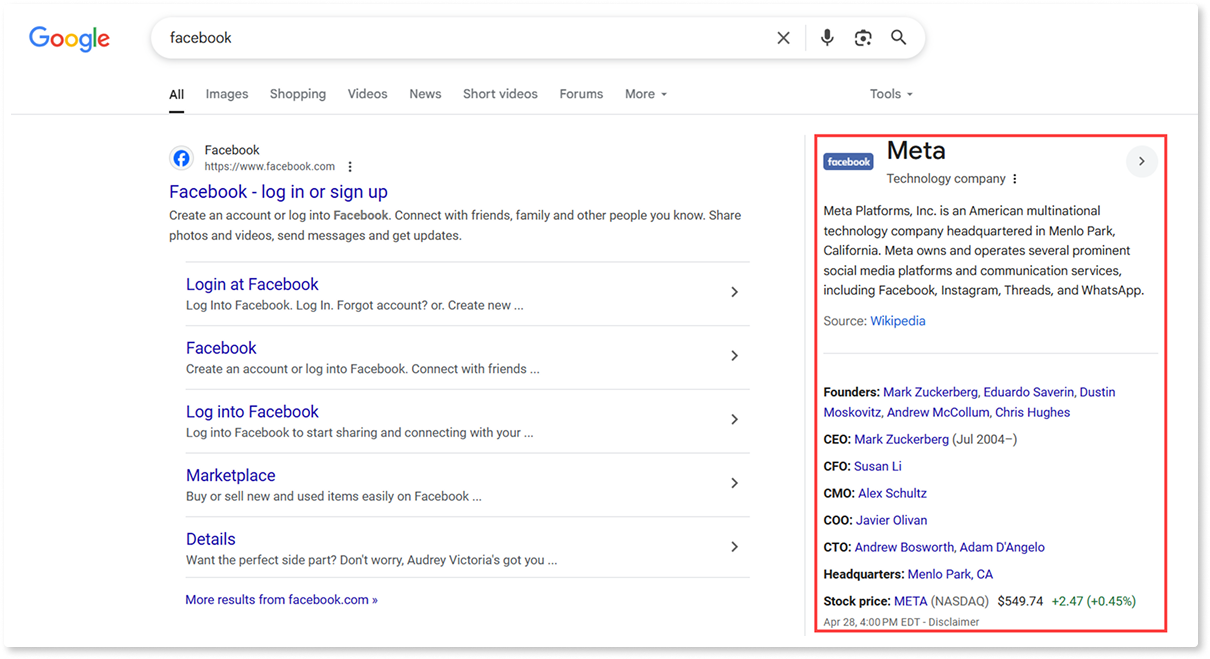The height and width of the screenshot is (659, 1210).
Task: Click the Meta heading in knowledge panel
Action: [916, 151]
